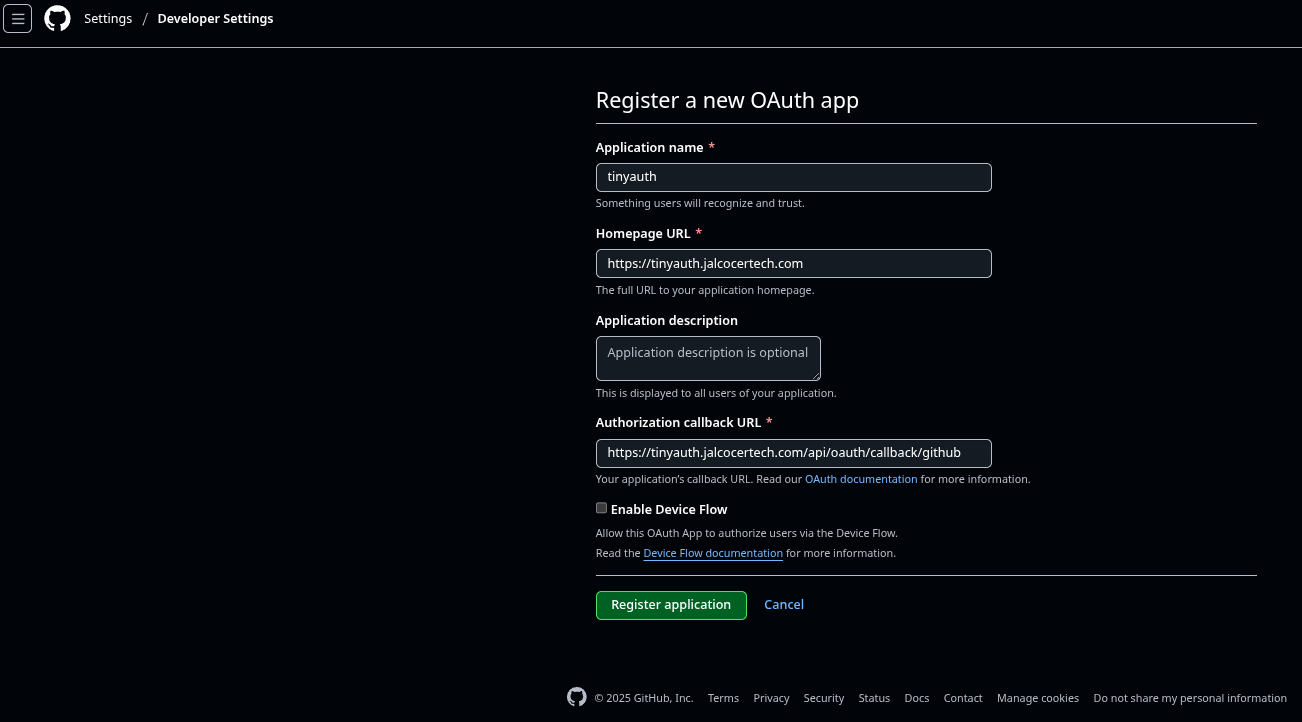Click the 'Homepage URL' field label

click(643, 233)
